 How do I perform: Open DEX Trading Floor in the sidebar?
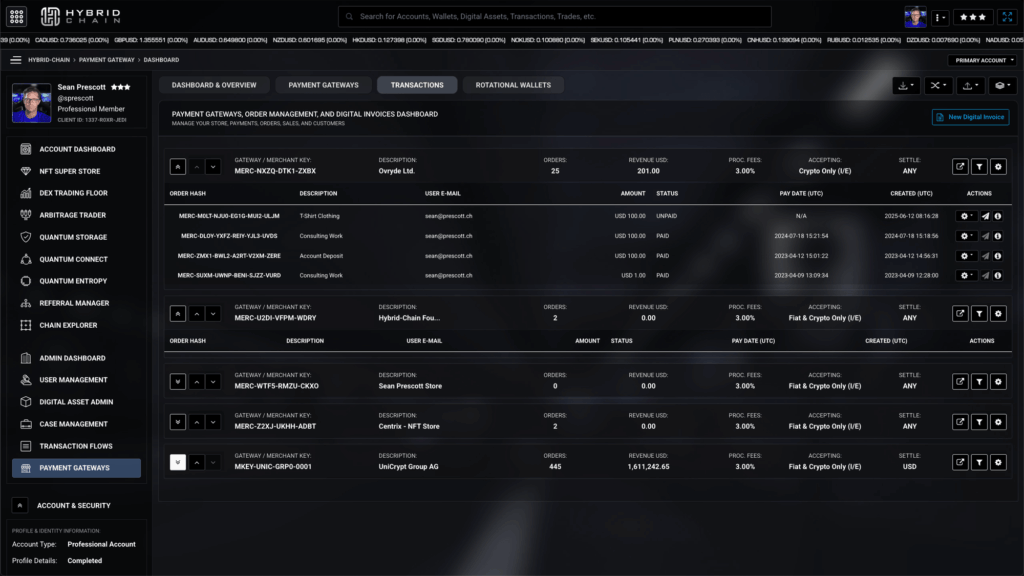(73, 193)
